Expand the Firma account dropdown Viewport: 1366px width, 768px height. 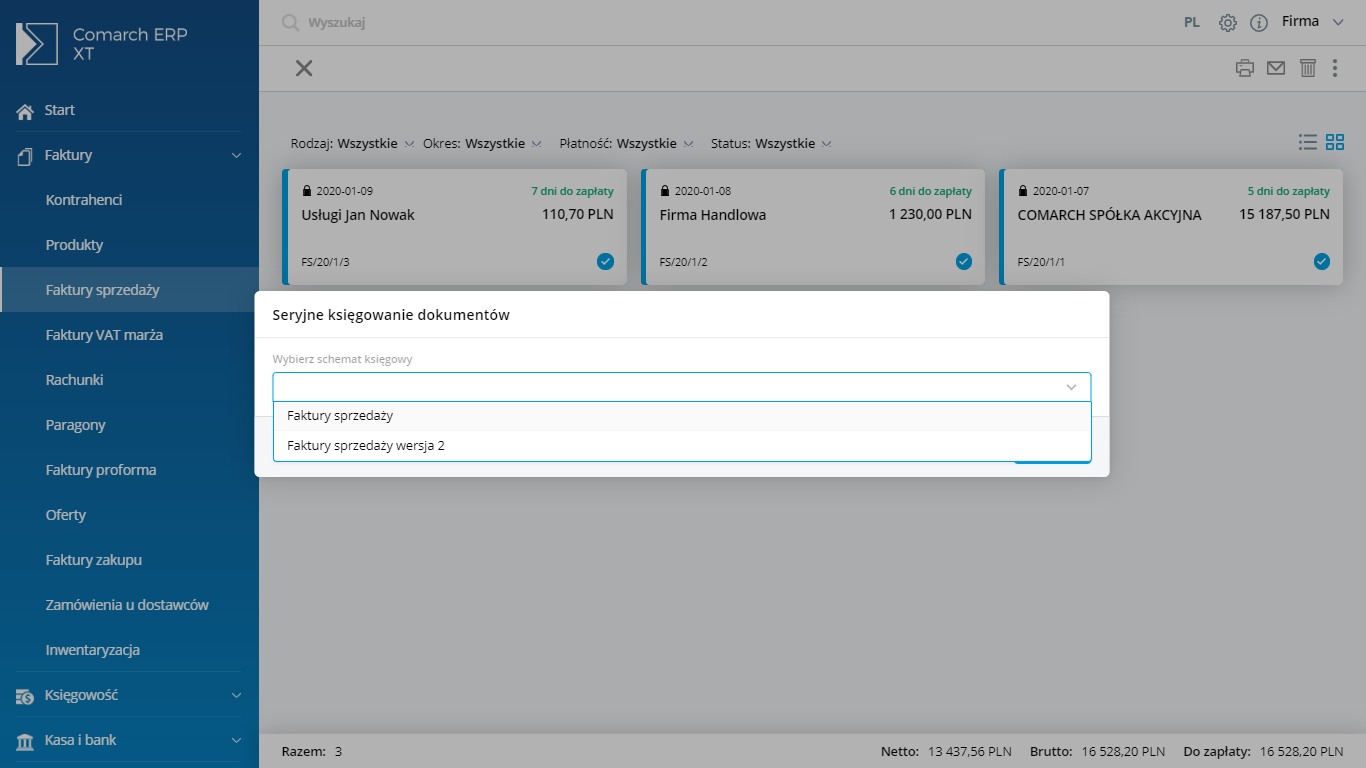1312,22
